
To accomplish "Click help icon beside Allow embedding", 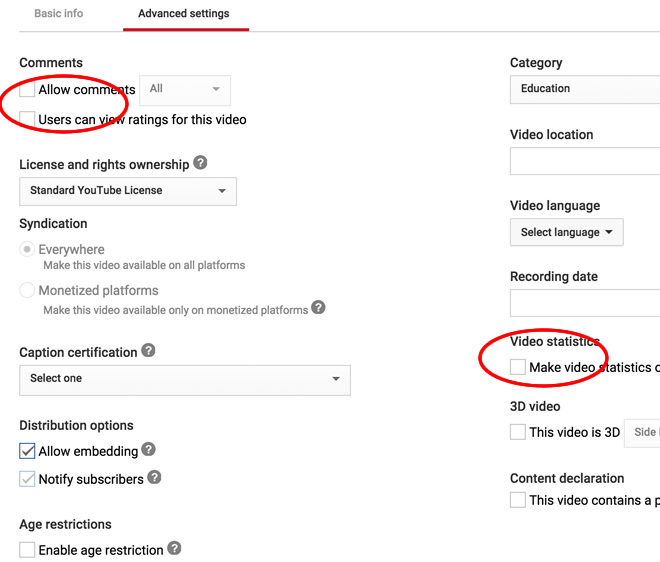I will pos(148,450).
